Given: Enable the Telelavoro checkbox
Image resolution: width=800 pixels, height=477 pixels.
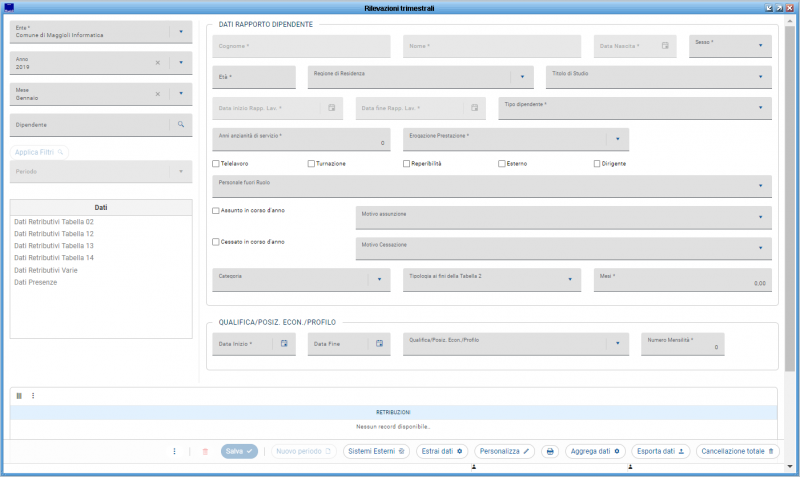Looking at the screenshot, I should click(x=216, y=163).
